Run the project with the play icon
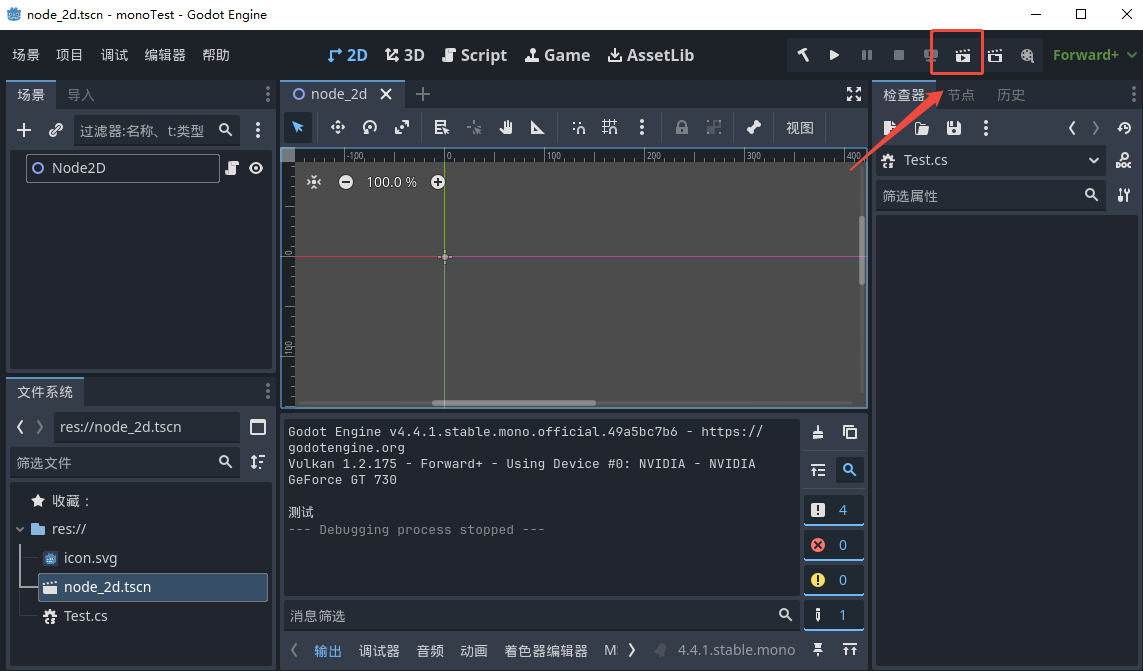The image size is (1143, 671). 834,55
